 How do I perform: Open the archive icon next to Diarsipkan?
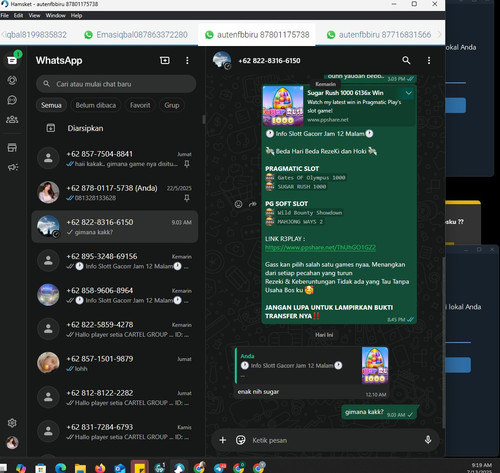[51, 128]
